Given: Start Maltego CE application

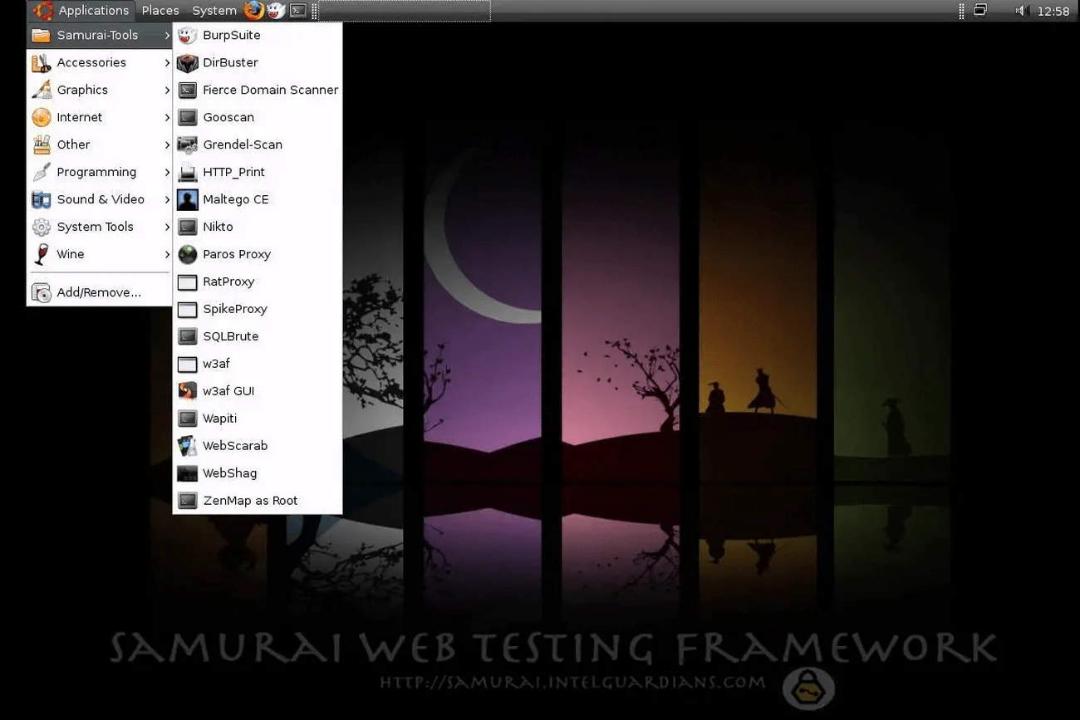Looking at the screenshot, I should [257, 200].
